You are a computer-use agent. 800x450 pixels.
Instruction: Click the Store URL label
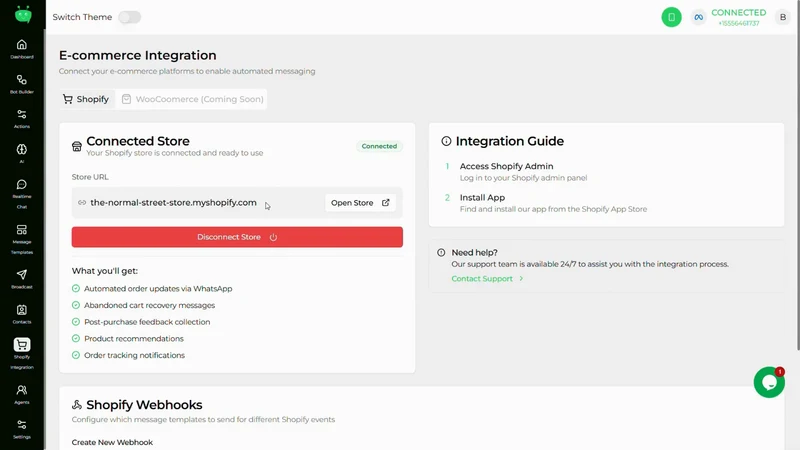click(x=90, y=177)
